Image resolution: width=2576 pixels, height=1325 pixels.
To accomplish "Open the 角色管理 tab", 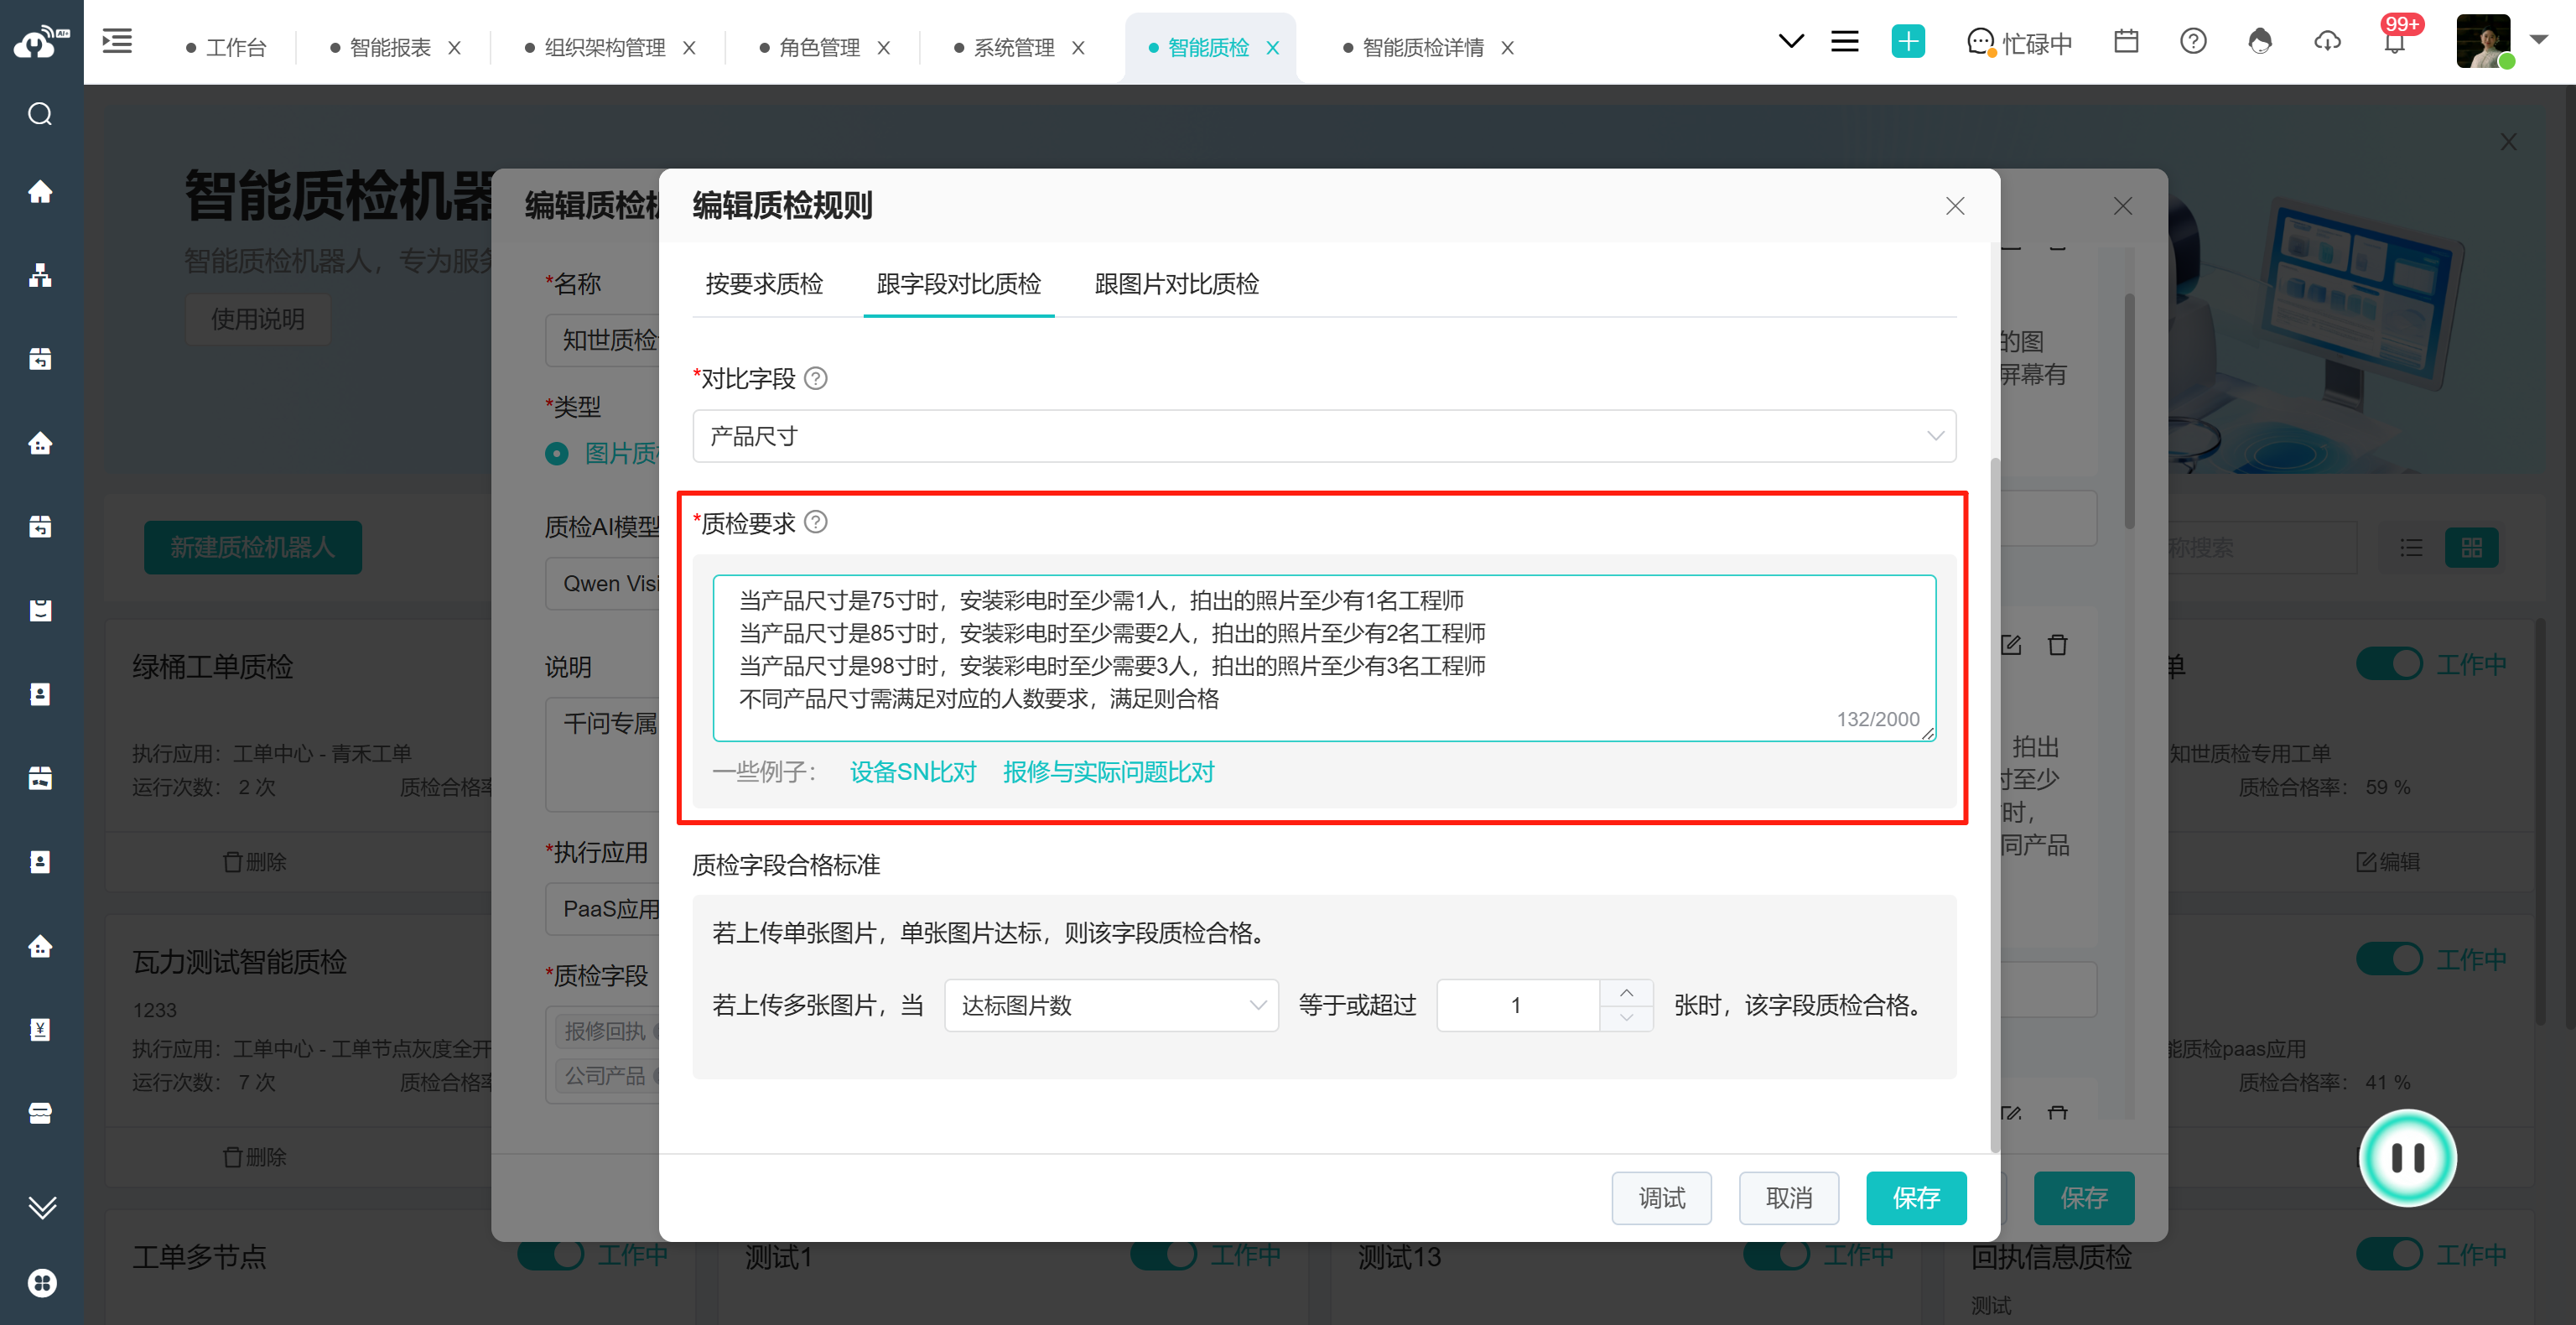I will tap(819, 48).
